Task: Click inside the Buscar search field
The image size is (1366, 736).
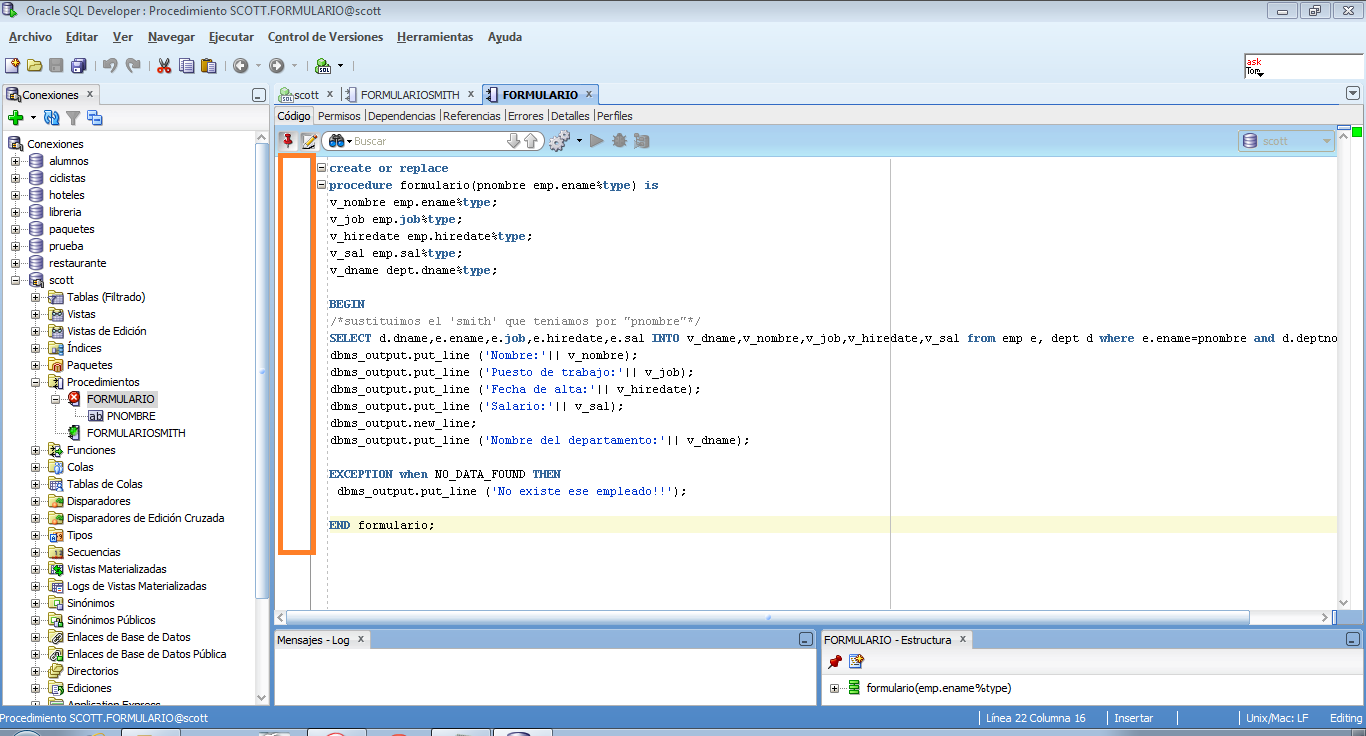Action: pos(430,140)
